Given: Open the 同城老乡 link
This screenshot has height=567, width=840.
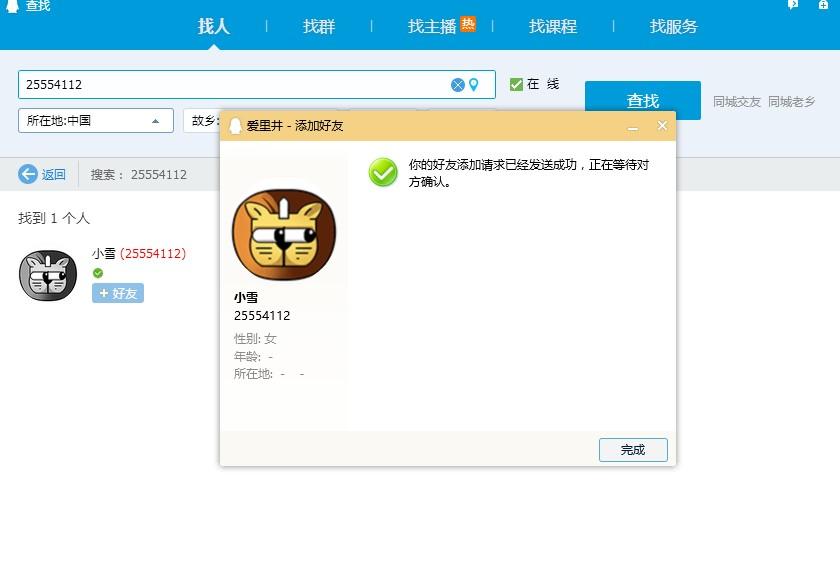Looking at the screenshot, I should tap(792, 101).
